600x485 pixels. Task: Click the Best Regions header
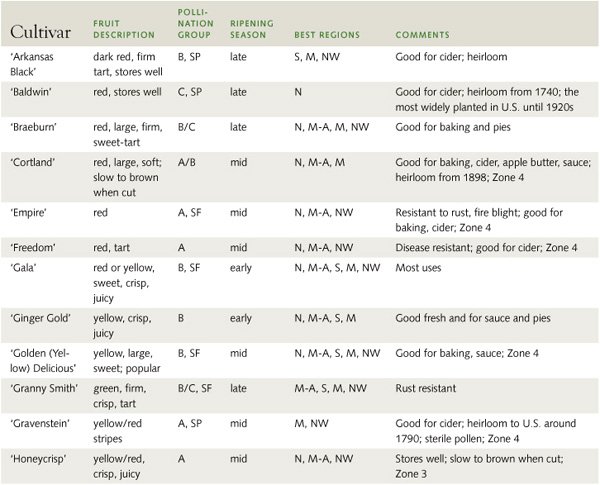[x=327, y=35]
